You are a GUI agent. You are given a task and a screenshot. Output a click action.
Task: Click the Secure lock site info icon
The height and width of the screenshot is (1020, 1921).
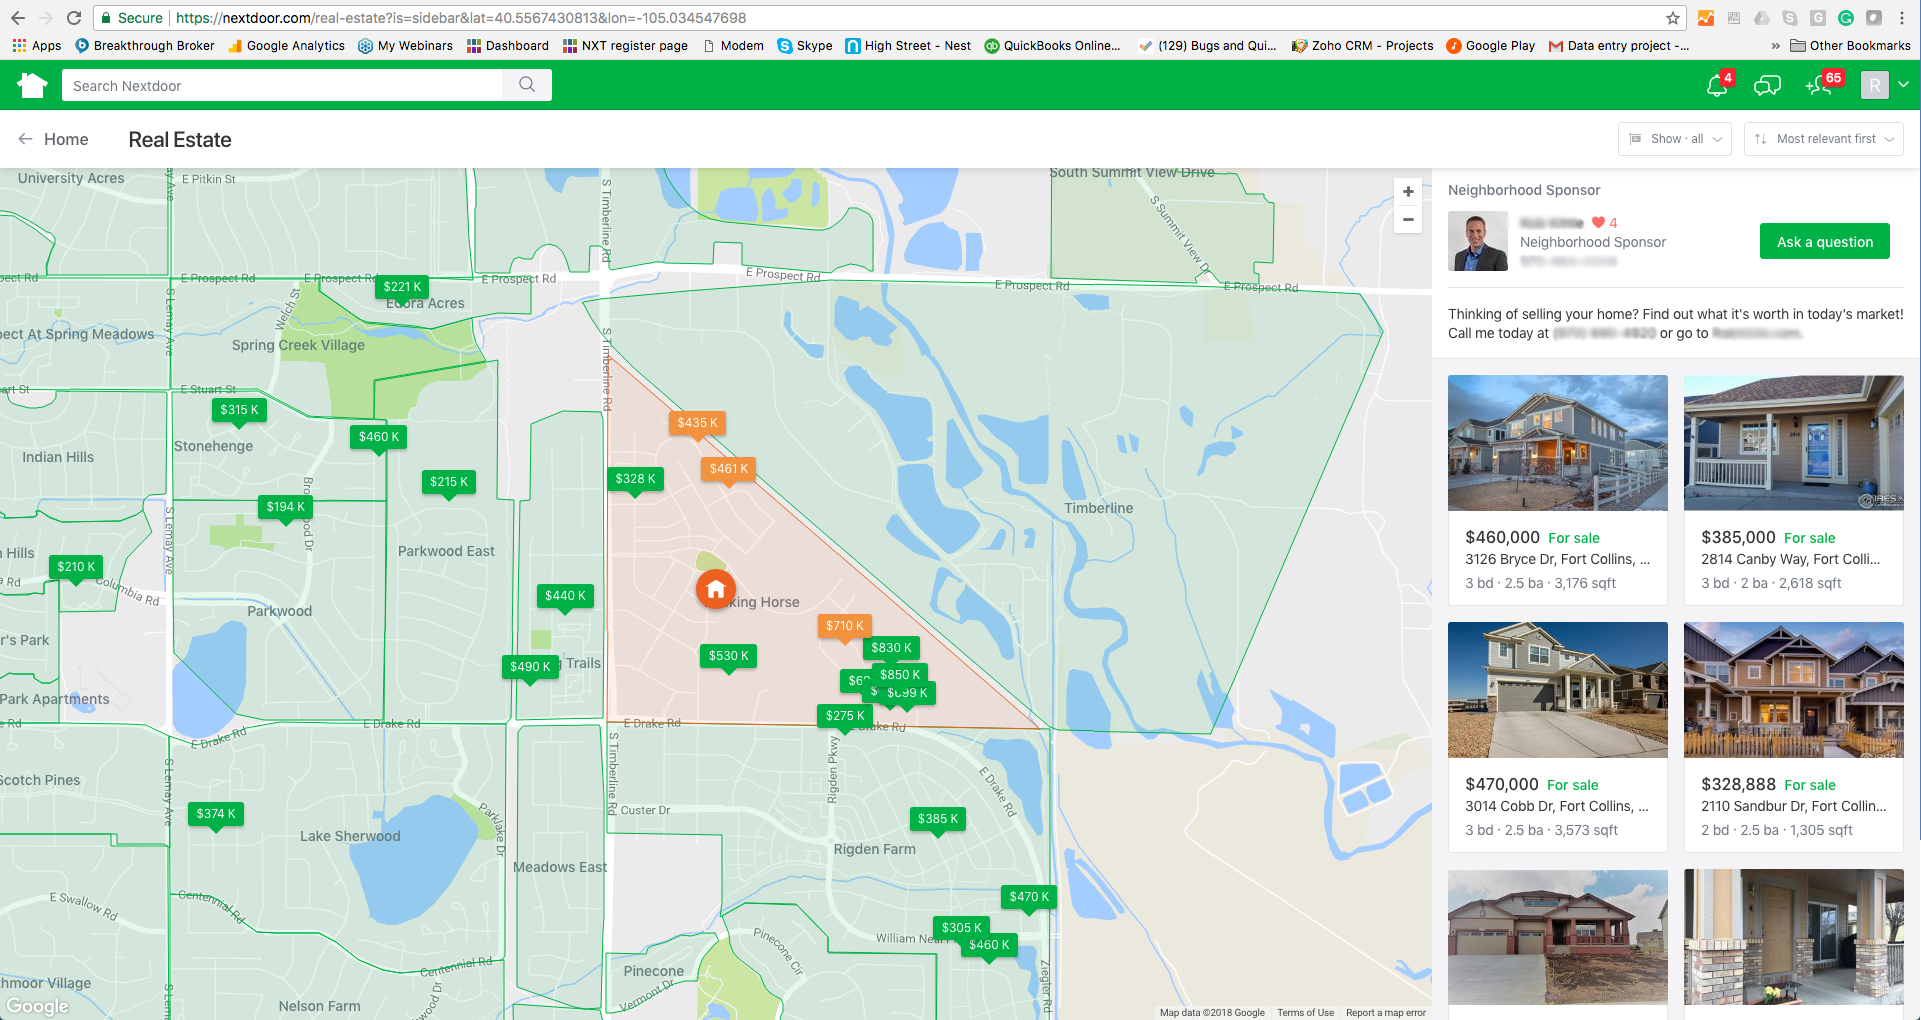[106, 18]
